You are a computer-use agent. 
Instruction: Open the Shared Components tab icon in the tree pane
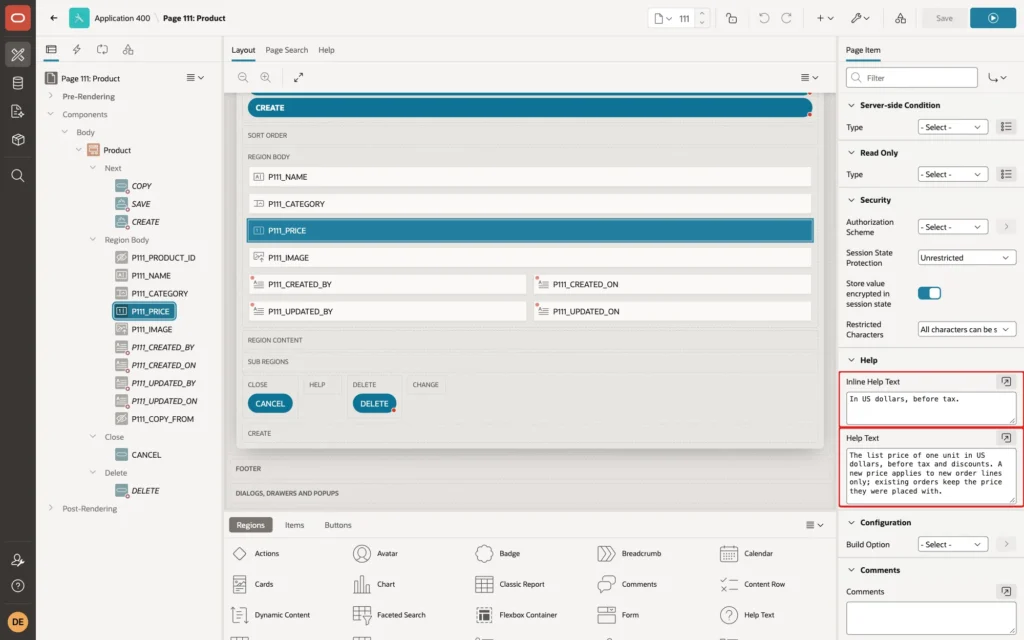coord(128,50)
